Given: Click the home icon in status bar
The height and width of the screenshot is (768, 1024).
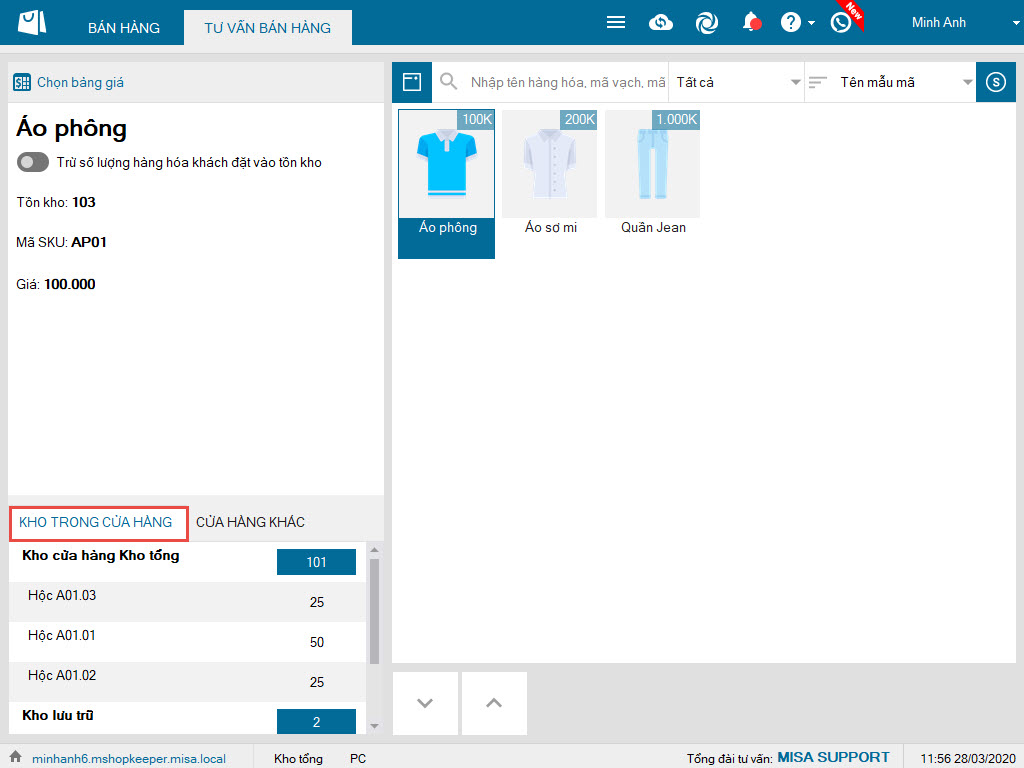Looking at the screenshot, I should pos(16,756).
